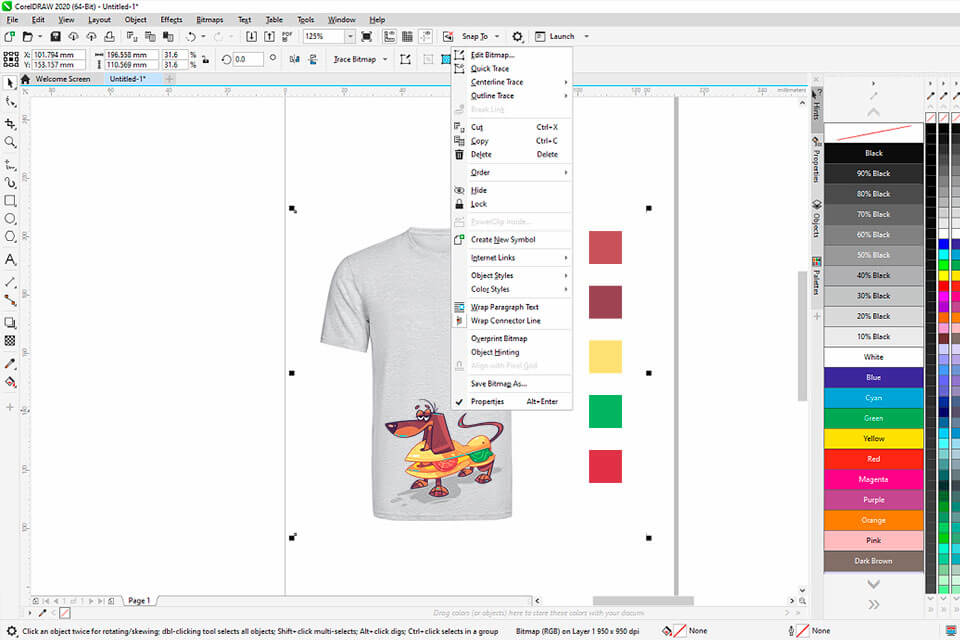The height and width of the screenshot is (640, 960).
Task: Select the Crop tool
Action: point(10,123)
